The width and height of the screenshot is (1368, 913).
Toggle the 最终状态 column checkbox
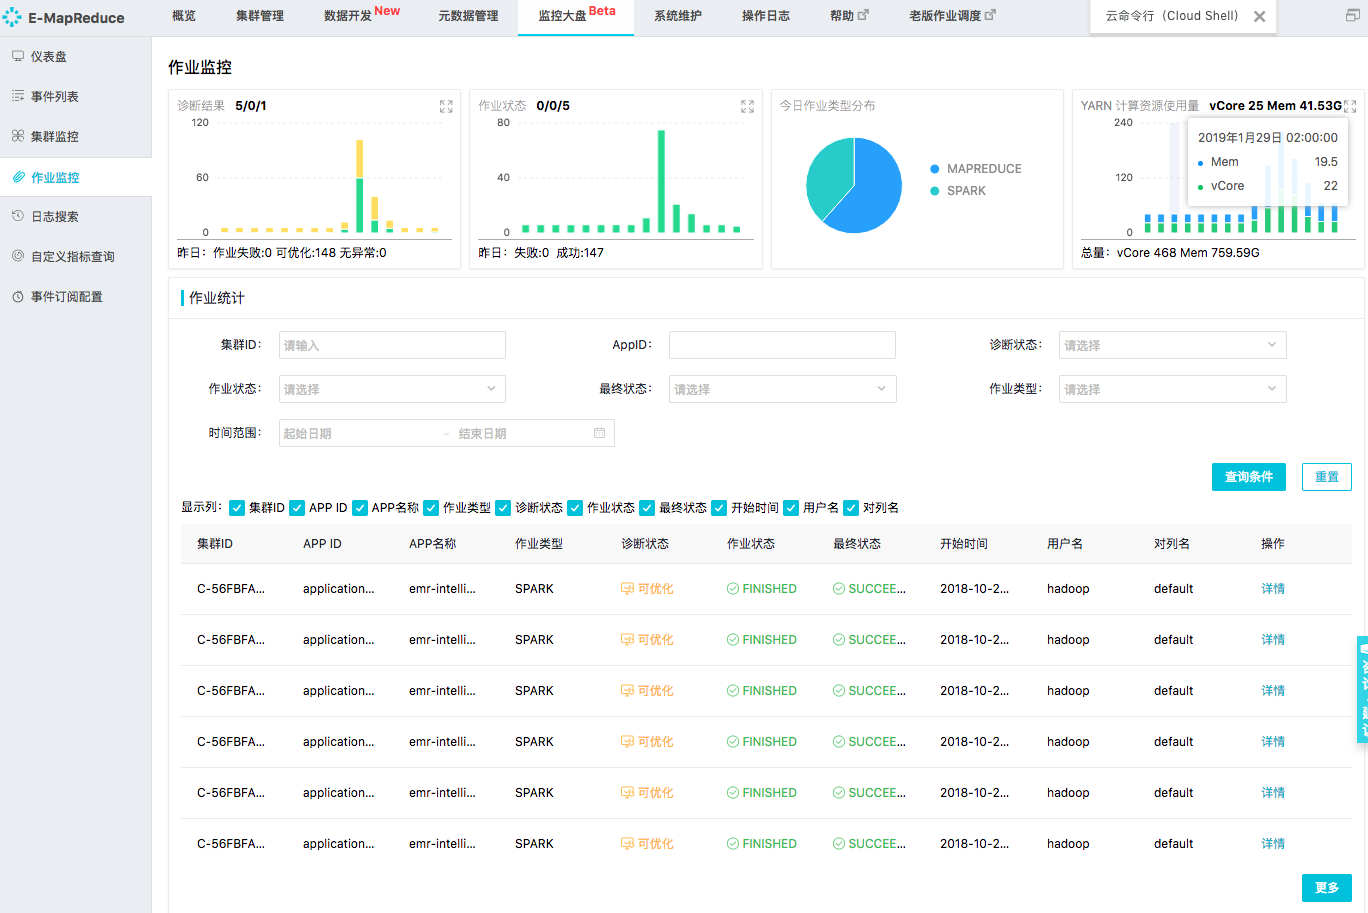click(x=647, y=508)
